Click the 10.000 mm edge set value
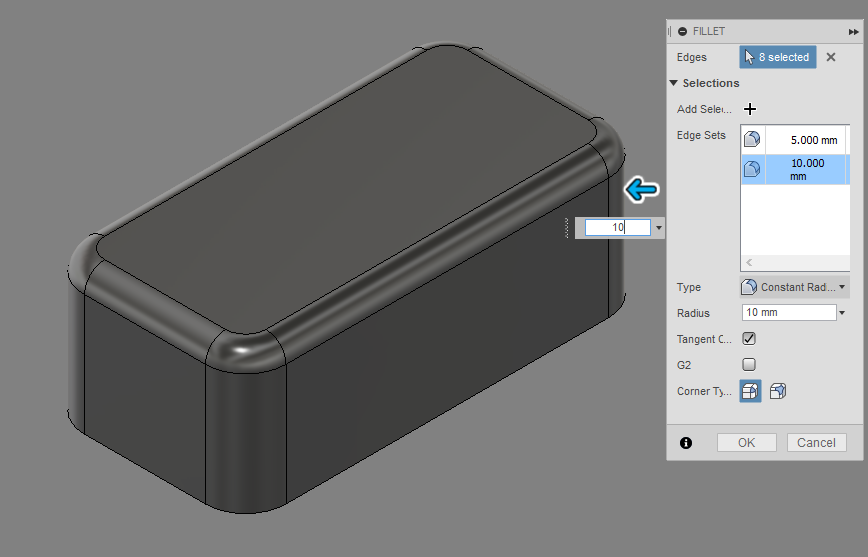The image size is (868, 557). click(x=807, y=169)
